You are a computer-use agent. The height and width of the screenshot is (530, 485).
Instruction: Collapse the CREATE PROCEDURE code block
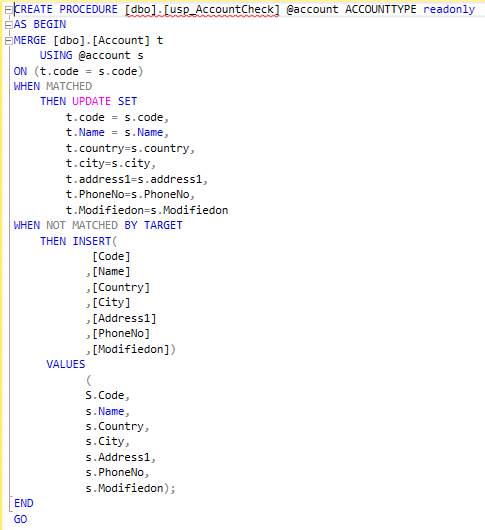8,10
